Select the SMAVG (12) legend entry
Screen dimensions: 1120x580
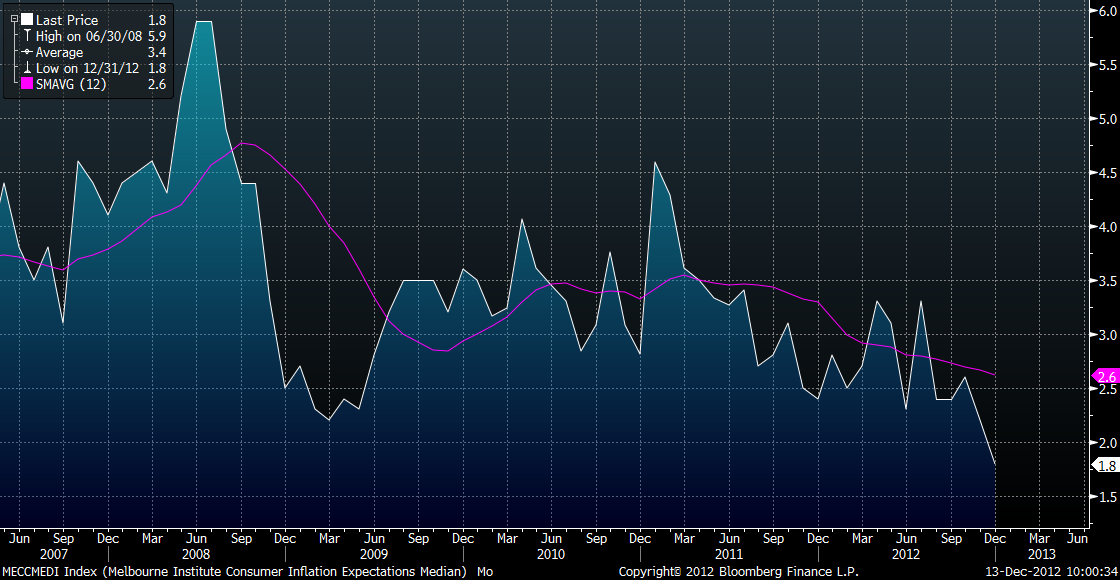tap(71, 84)
